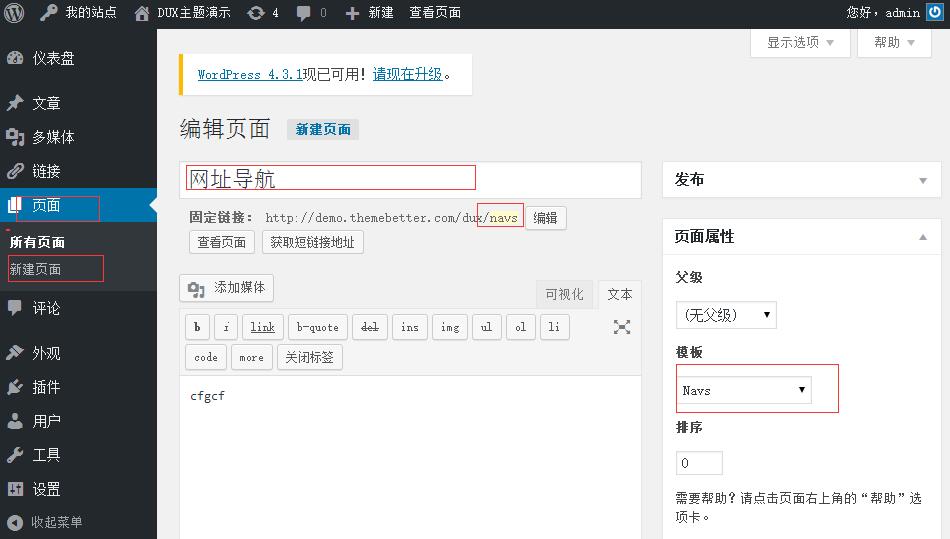This screenshot has width=950, height=539.
Task: Open the 页面 pages icon
Action: (15, 205)
